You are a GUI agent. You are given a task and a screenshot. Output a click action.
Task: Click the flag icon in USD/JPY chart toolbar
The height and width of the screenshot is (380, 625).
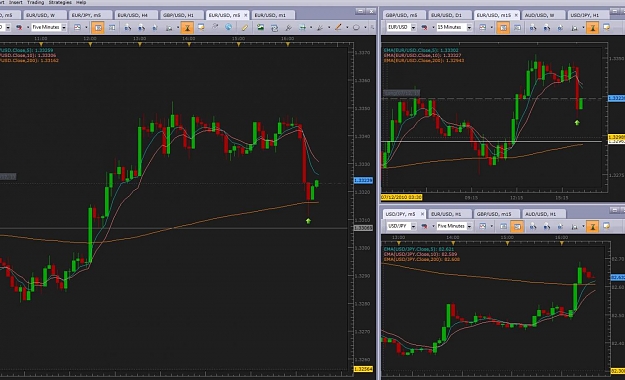pos(424,226)
